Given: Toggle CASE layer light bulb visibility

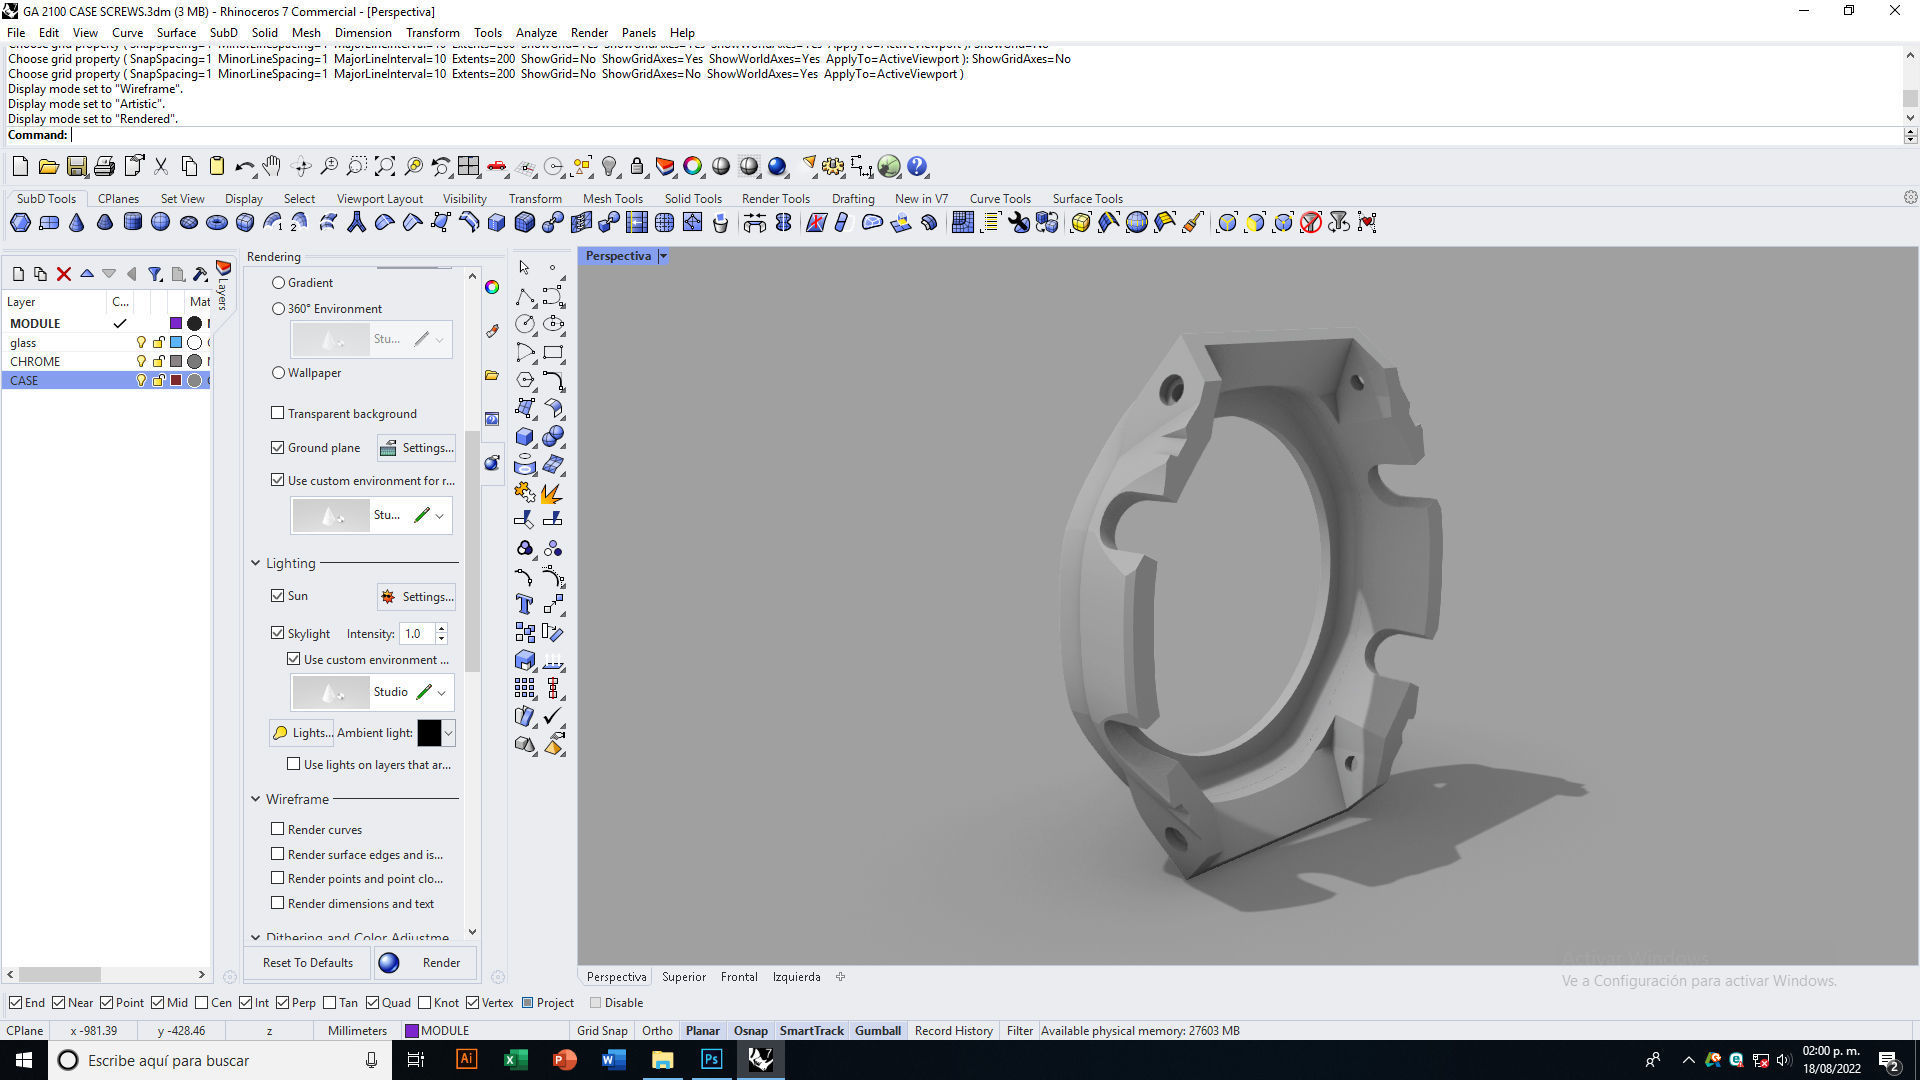Looking at the screenshot, I should 141,380.
